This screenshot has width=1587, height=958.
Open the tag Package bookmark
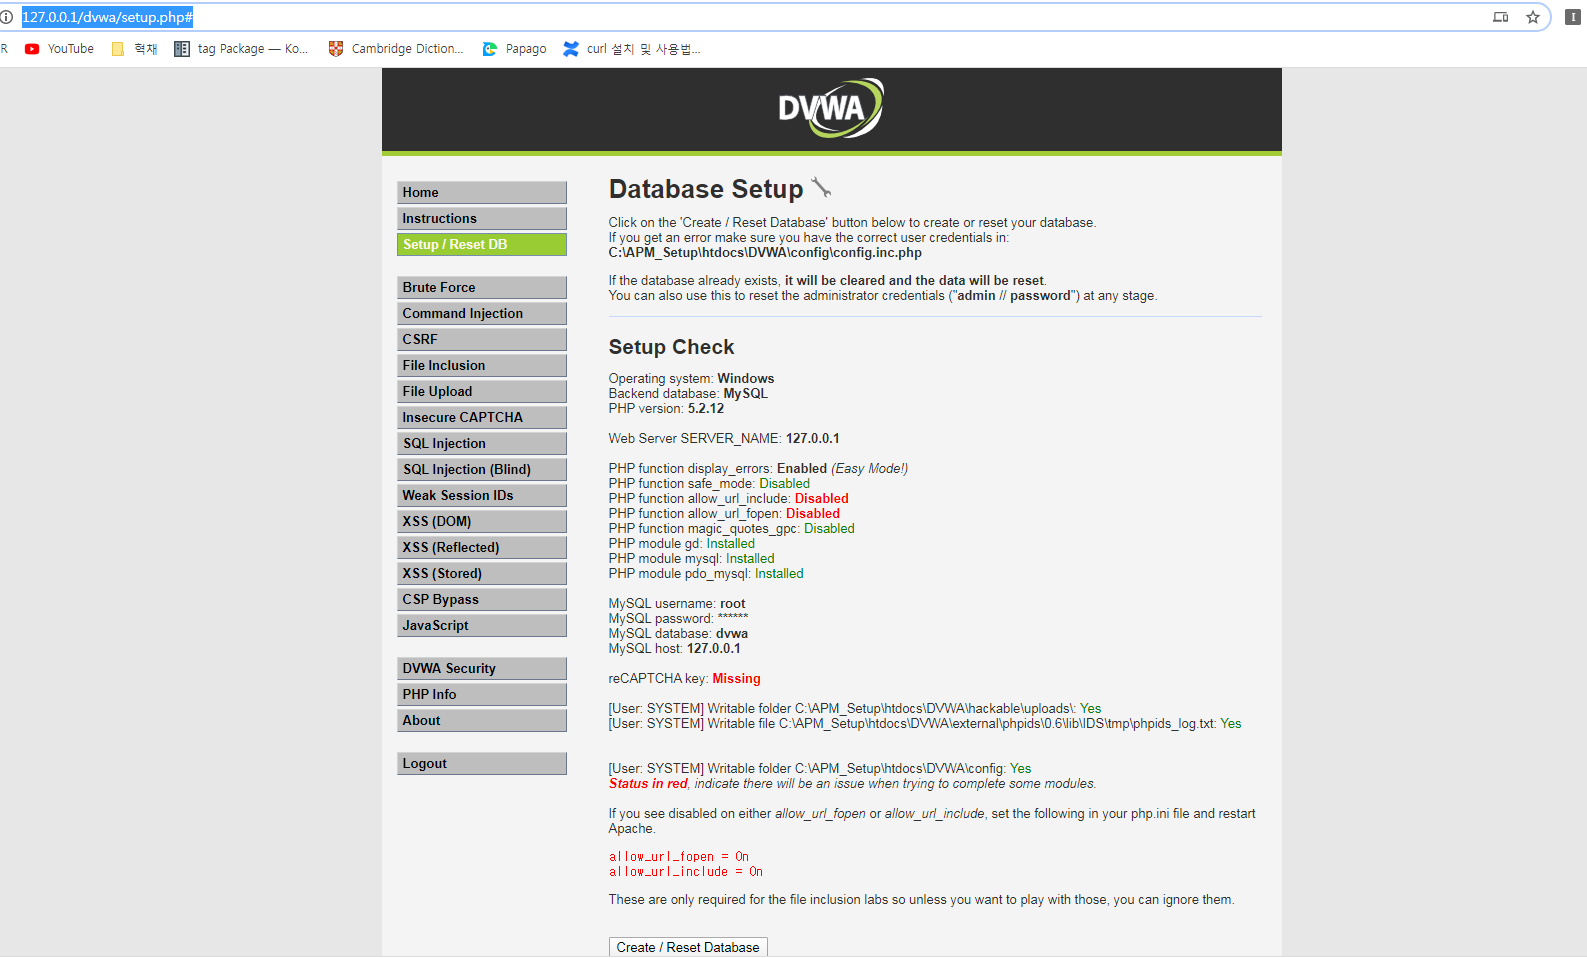[241, 48]
